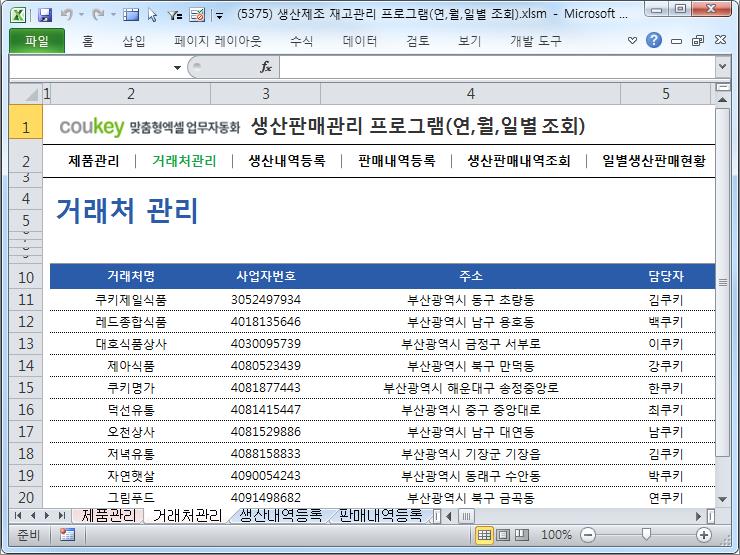Minimize the ribbon with the heart-shaped caret icon
The width and height of the screenshot is (740, 555).
click(632, 41)
